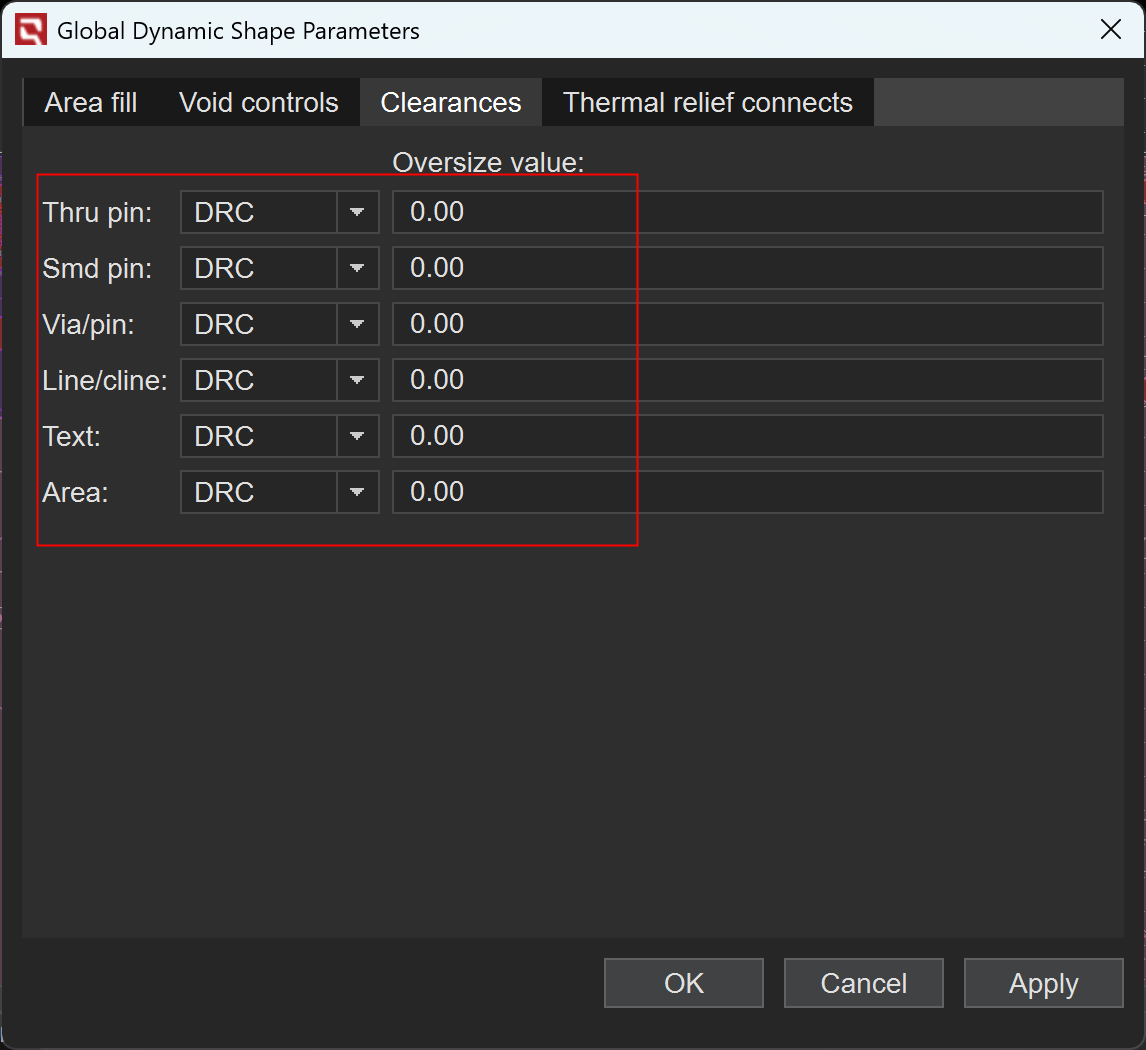Screen dimensions: 1146x1050
Task: Expand the Text clearance dropdown
Action: (x=358, y=437)
